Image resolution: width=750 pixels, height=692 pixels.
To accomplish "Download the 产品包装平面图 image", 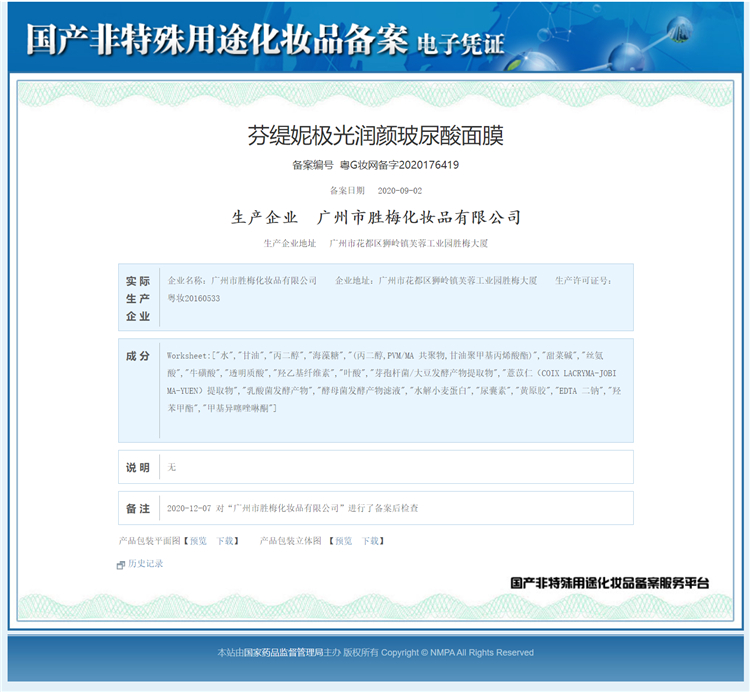I will click(x=224, y=540).
